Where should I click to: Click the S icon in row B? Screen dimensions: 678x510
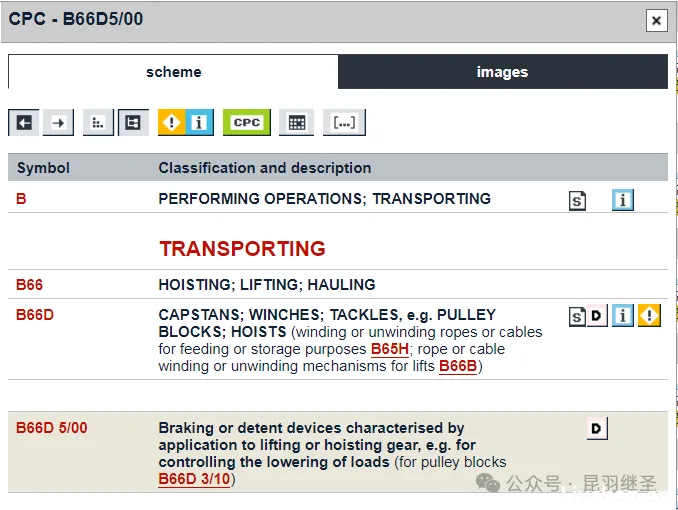point(577,200)
